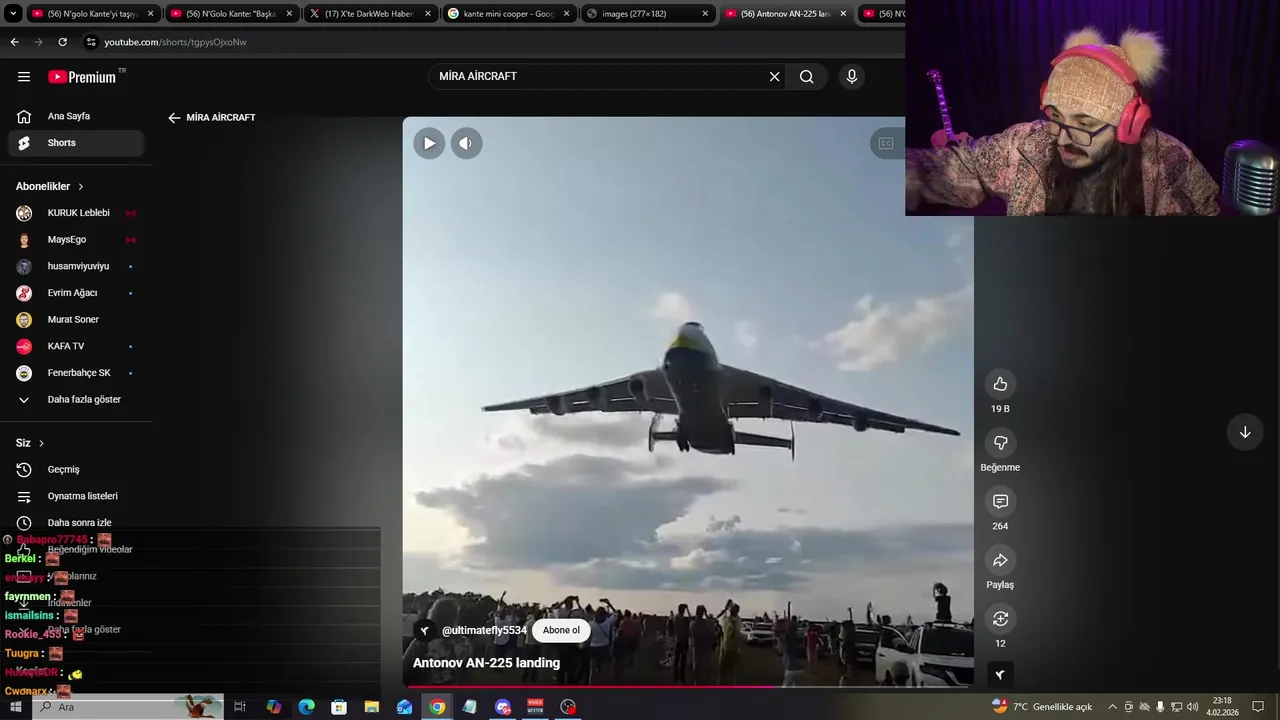This screenshot has height=720, width=1280.
Task: Click the magnifier search button
Action: pyautogui.click(x=806, y=77)
